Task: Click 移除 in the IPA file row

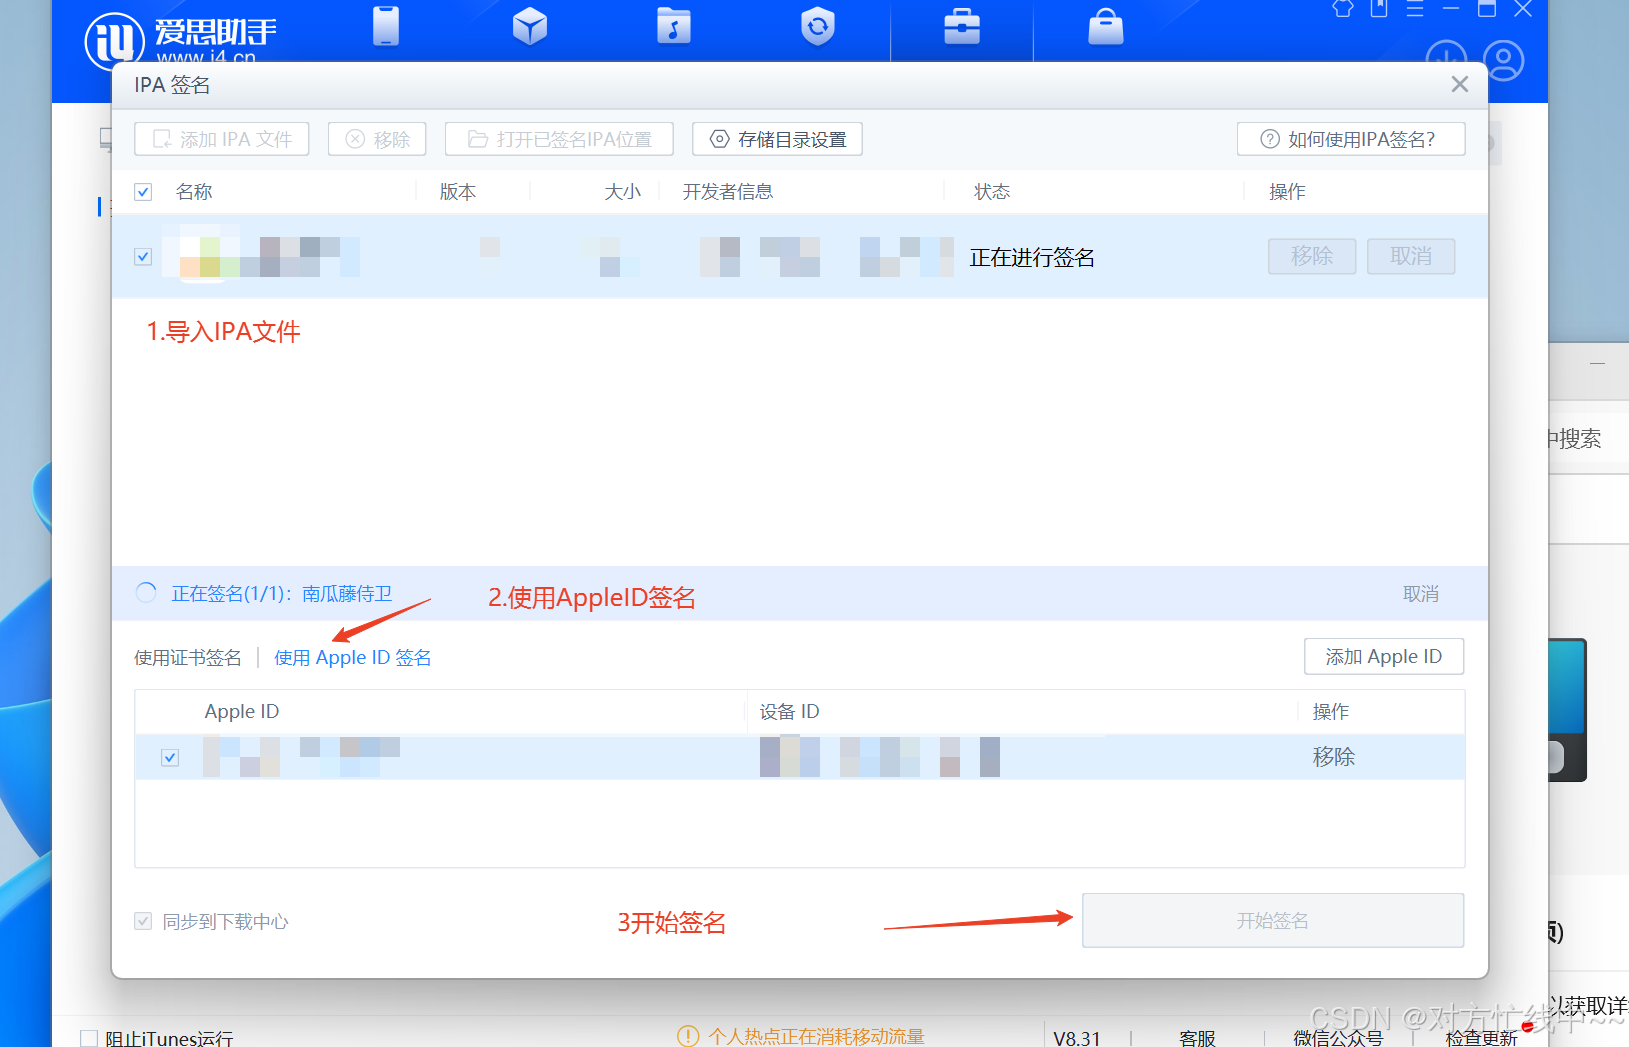Action: tap(1312, 256)
